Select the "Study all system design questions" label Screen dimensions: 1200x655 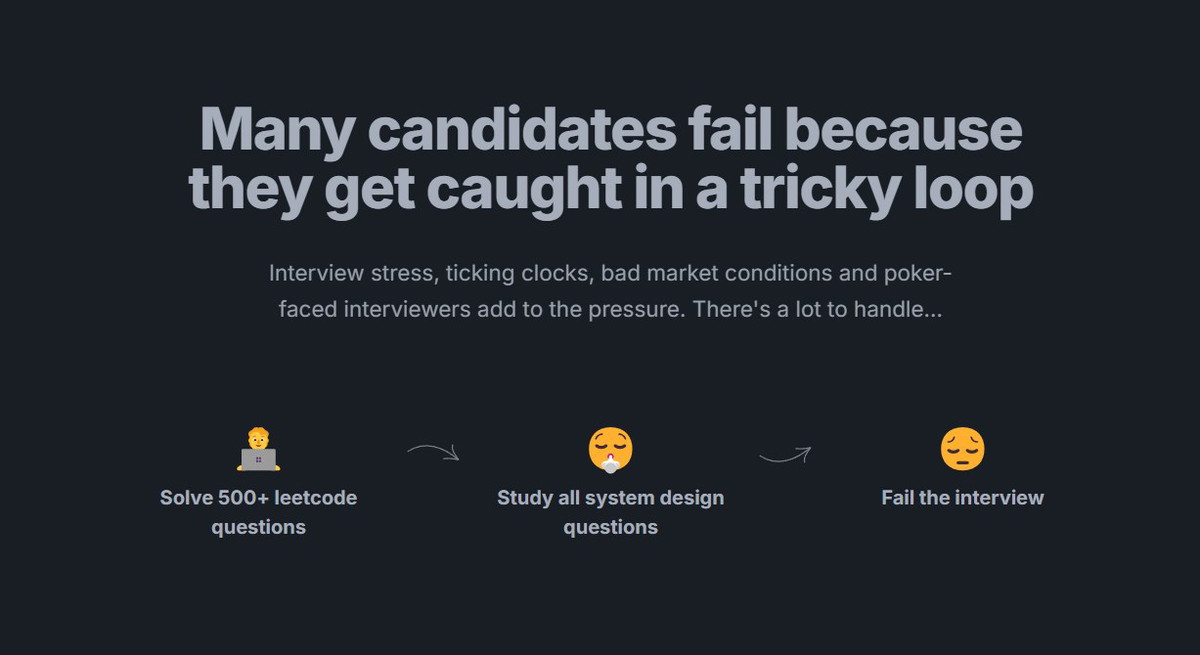pyautogui.click(x=610, y=512)
